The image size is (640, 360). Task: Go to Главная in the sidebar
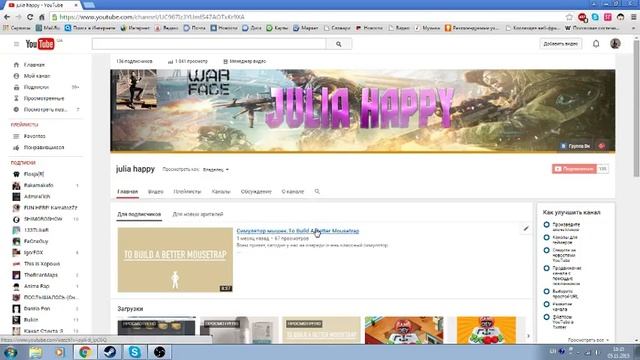[x=34, y=65]
